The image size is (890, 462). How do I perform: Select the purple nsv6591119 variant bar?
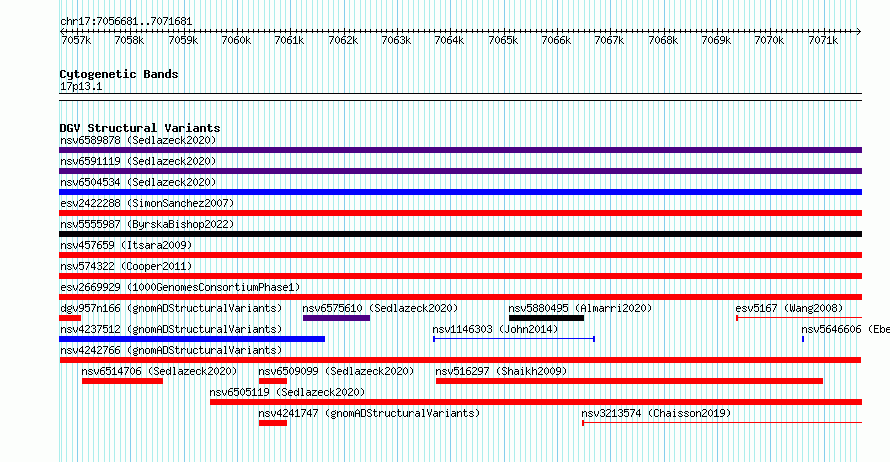click(x=460, y=171)
